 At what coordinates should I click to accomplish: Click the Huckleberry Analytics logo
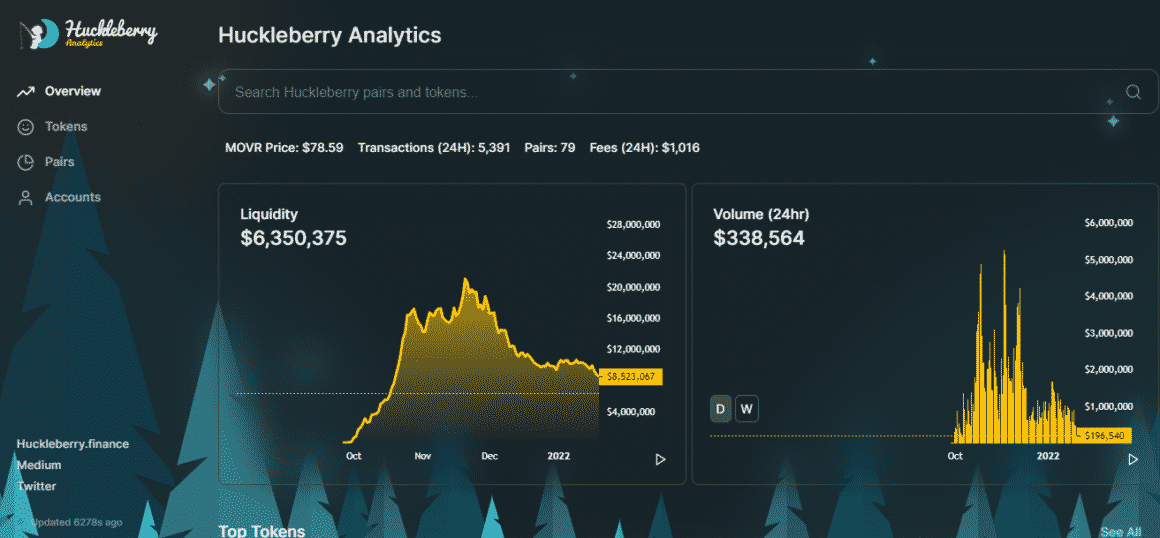[x=88, y=33]
